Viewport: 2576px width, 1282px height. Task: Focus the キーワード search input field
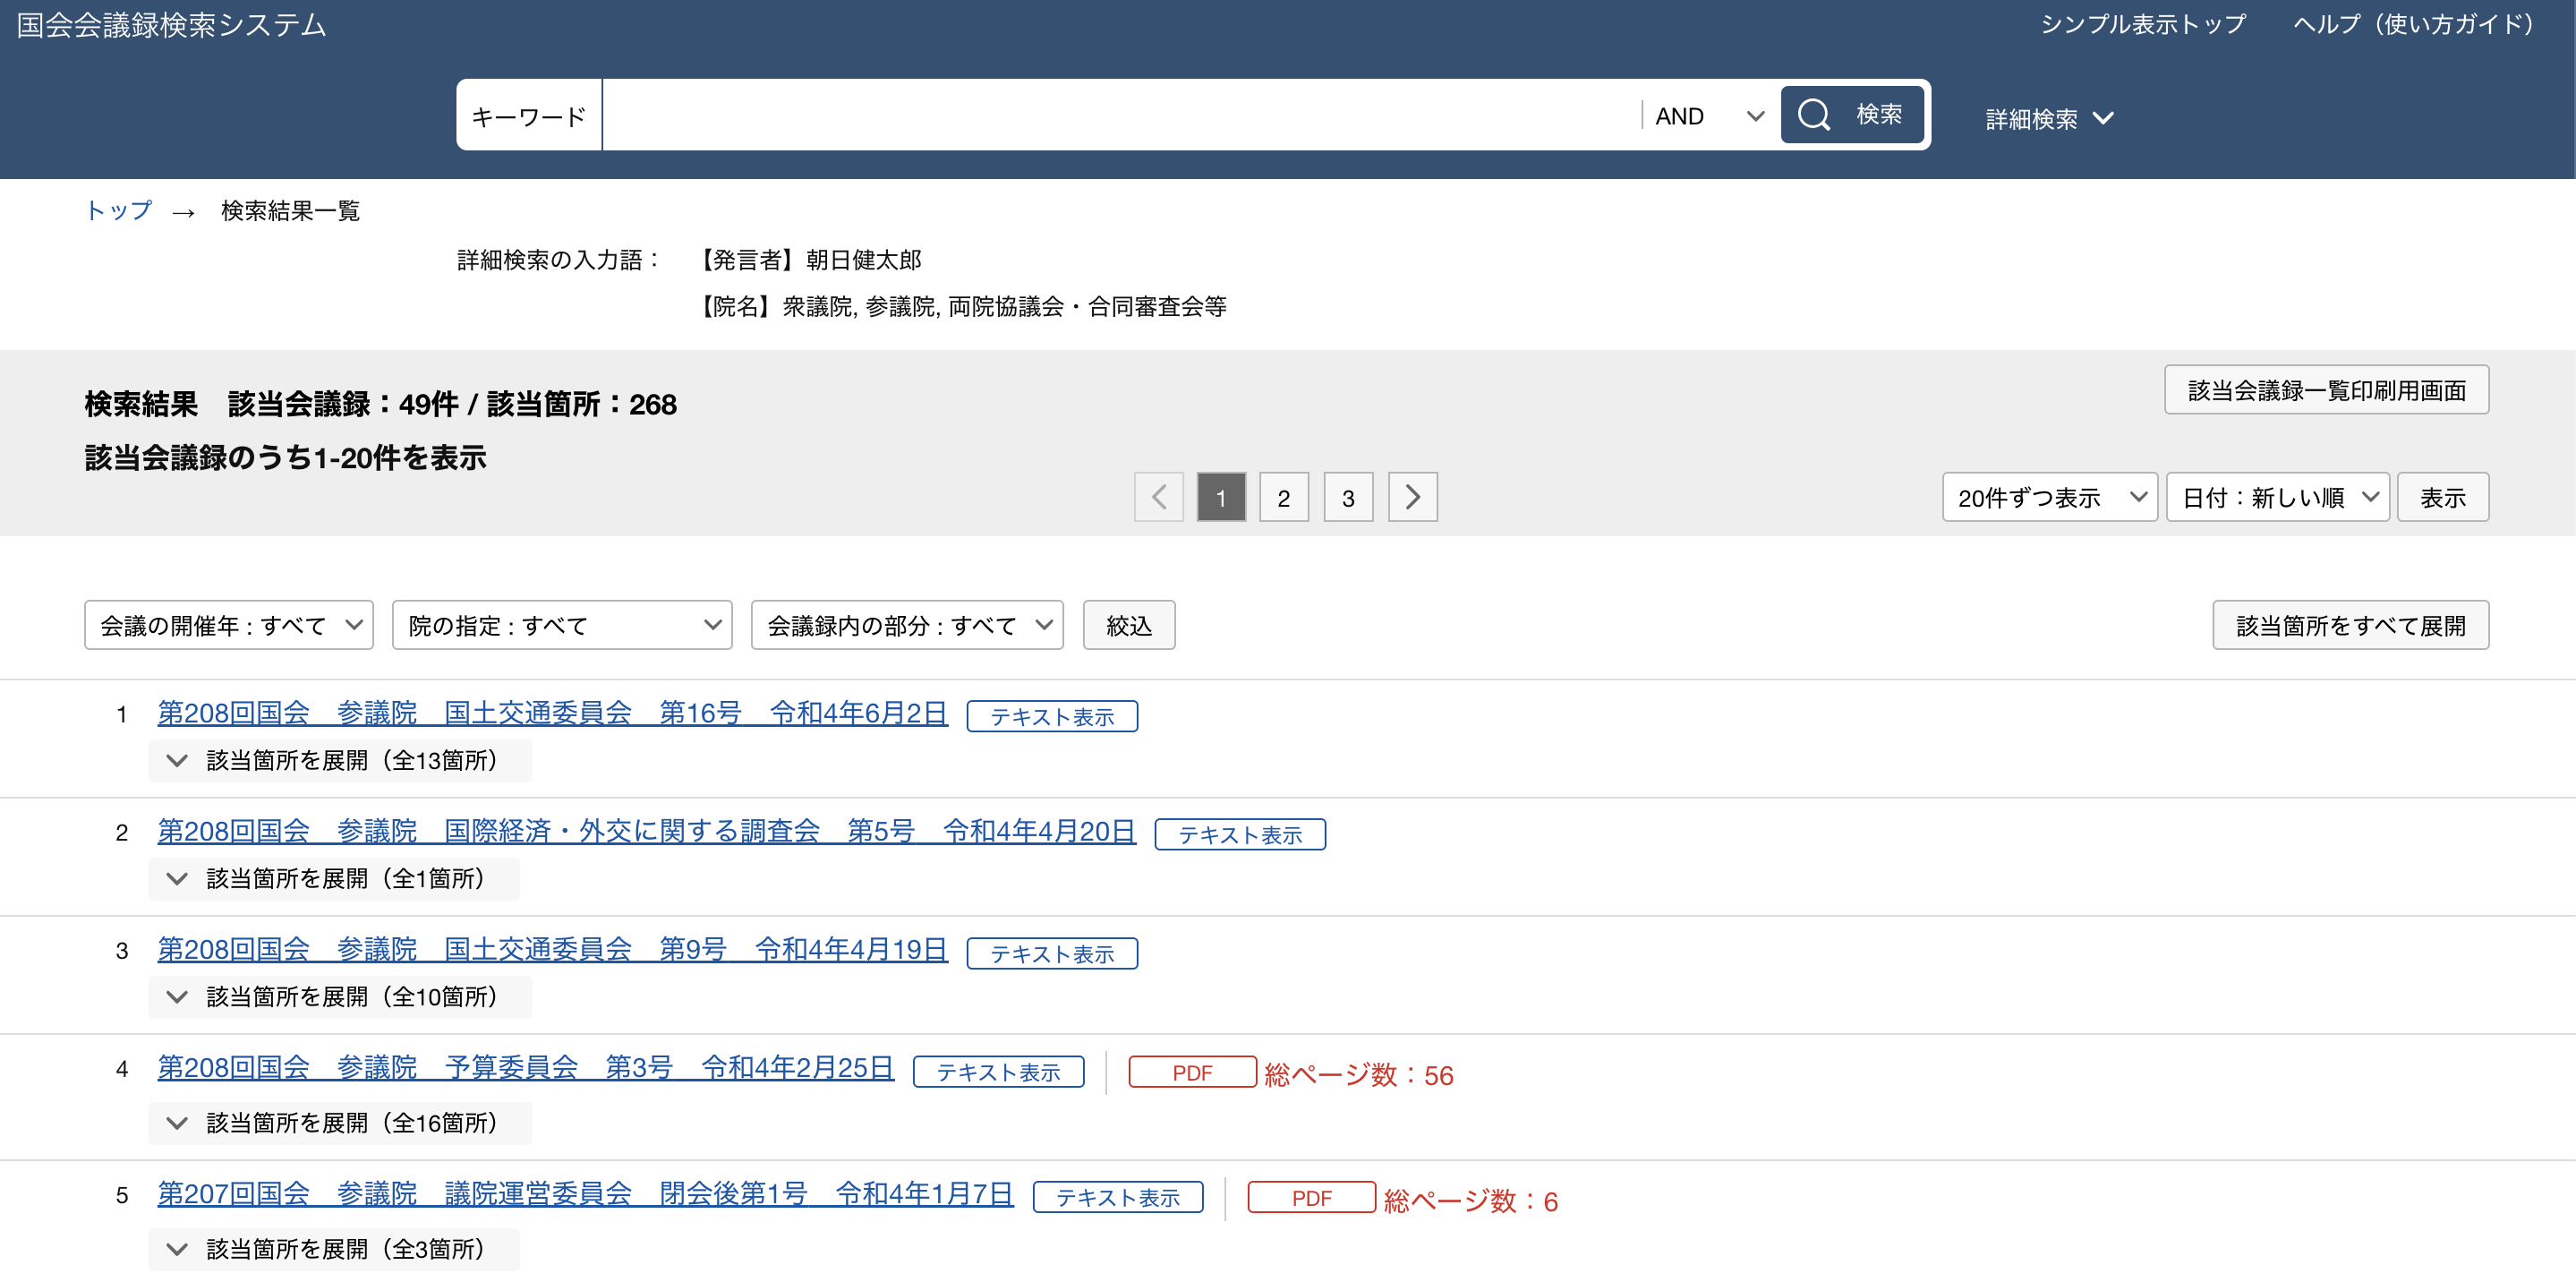1121,115
